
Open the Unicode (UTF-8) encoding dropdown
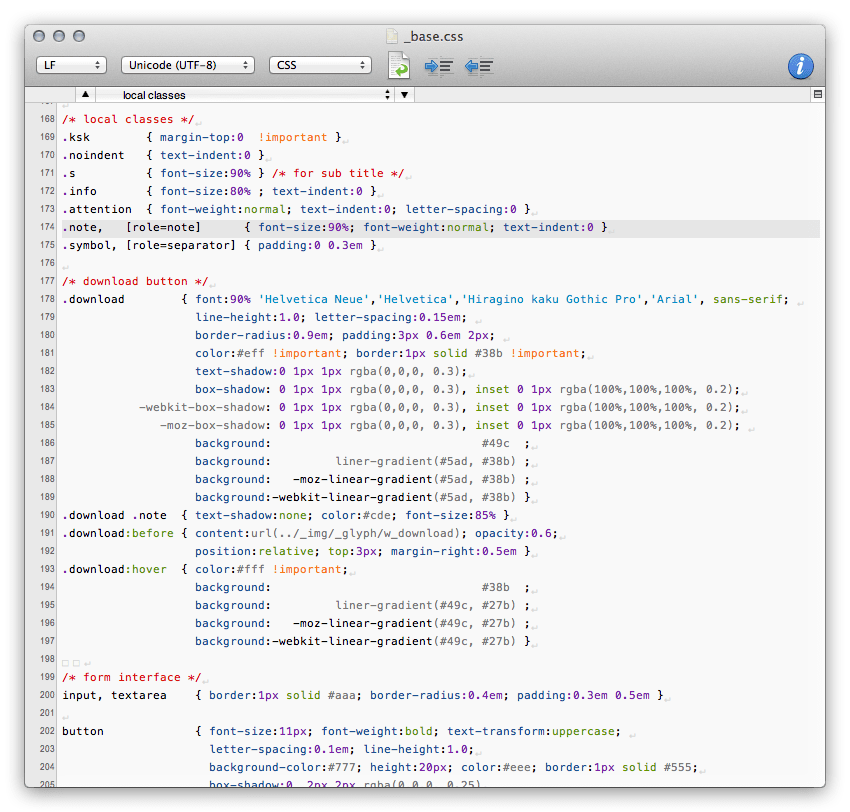coord(187,65)
